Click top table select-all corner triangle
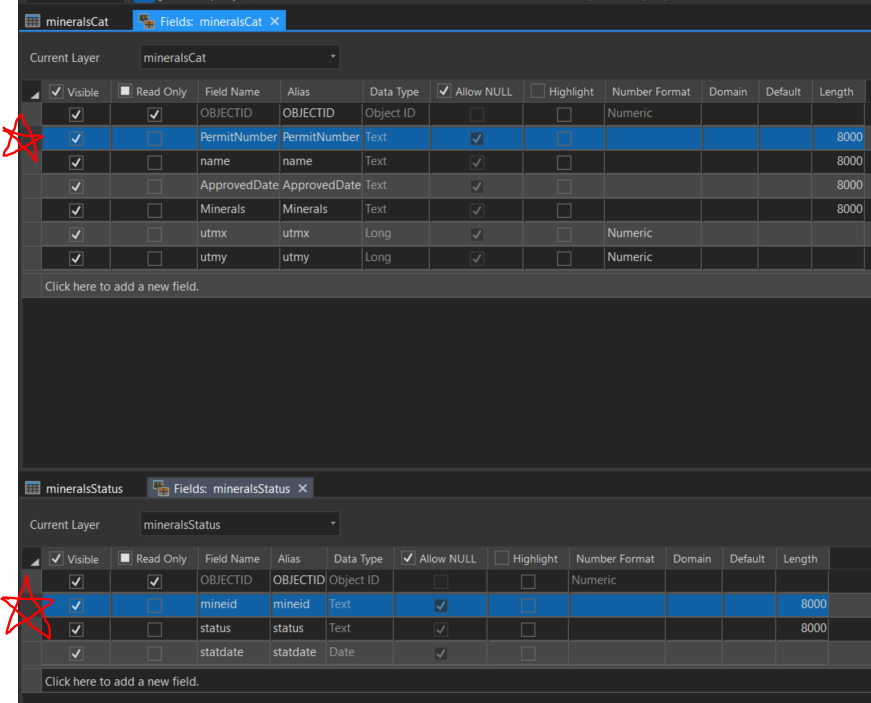The image size is (871, 703). pyautogui.click(x=35, y=93)
